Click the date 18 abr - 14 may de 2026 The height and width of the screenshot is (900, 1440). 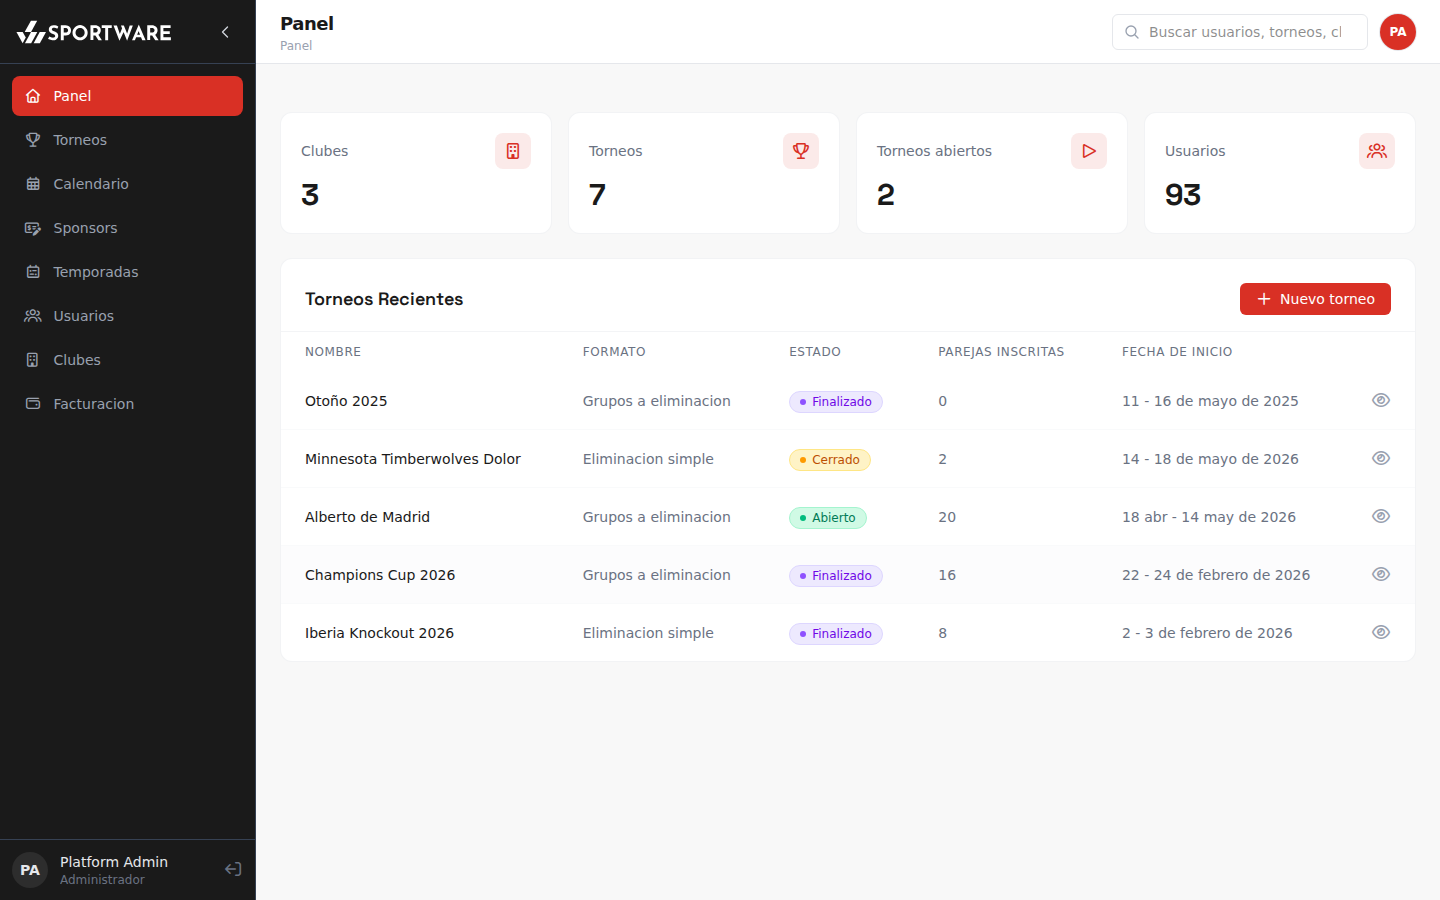(1209, 517)
